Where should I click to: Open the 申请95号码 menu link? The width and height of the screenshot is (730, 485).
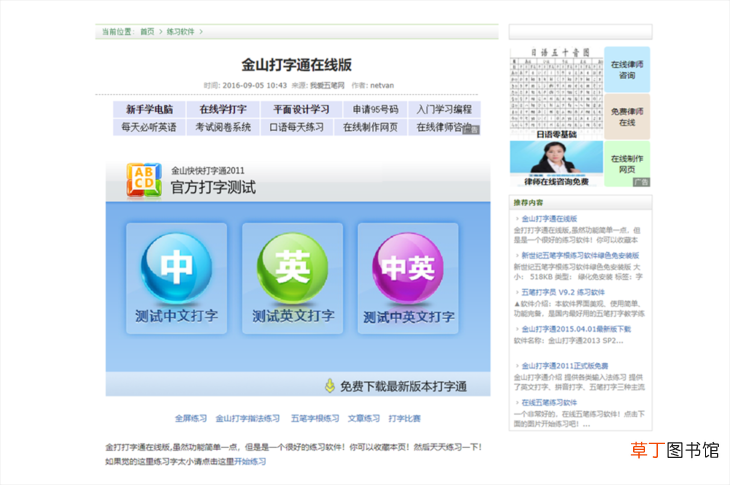click(x=375, y=109)
